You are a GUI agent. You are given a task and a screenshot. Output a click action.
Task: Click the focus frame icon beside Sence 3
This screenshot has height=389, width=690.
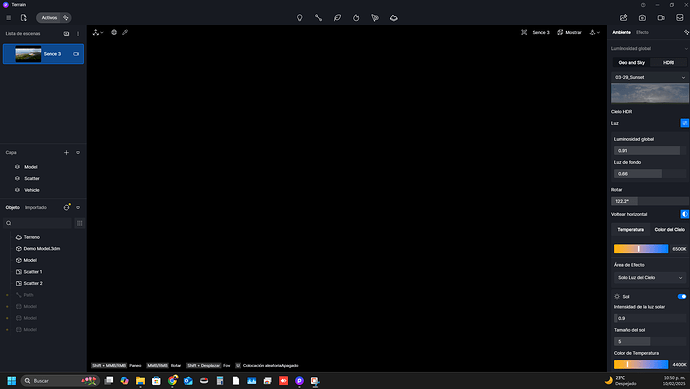pyautogui.click(x=524, y=32)
